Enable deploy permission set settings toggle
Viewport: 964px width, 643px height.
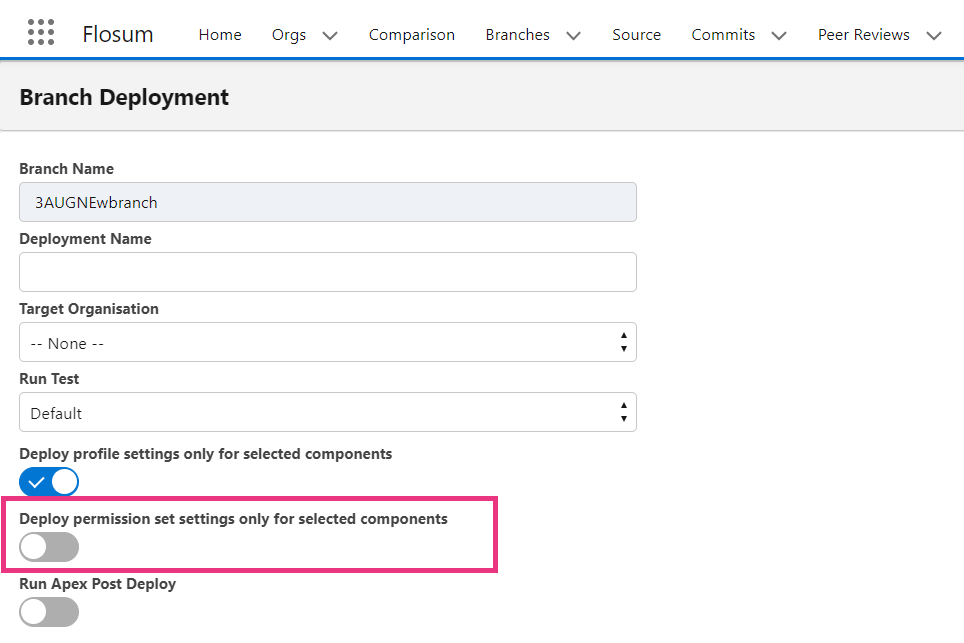click(x=49, y=547)
